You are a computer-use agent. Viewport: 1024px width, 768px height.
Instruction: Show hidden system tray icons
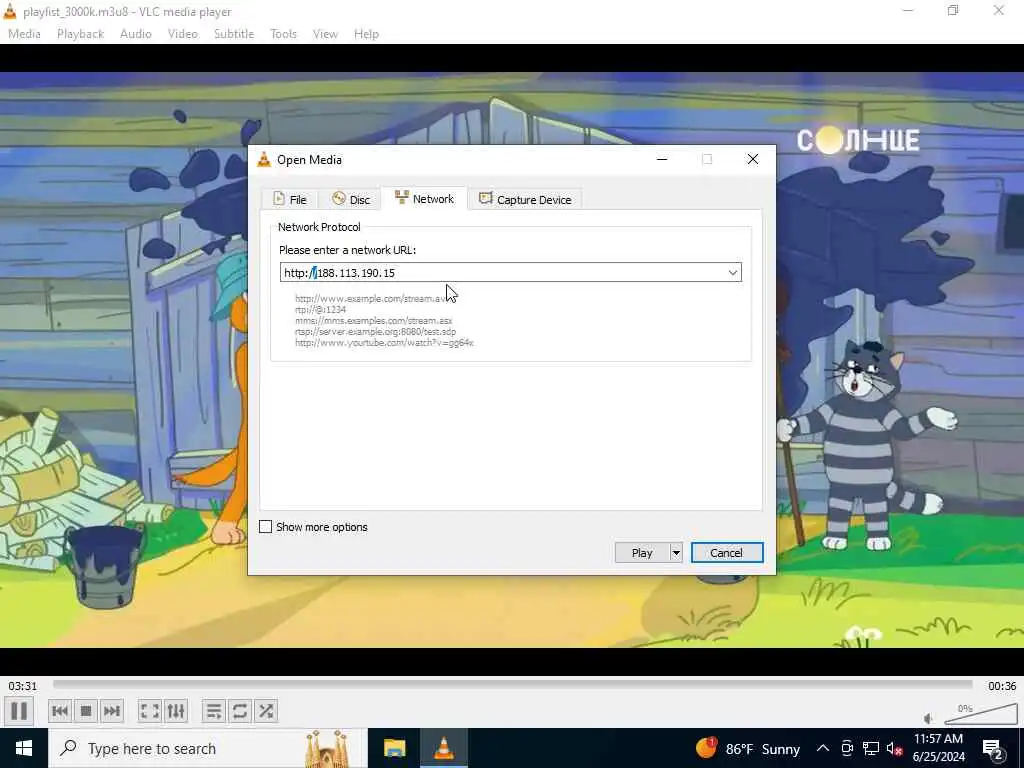823,748
